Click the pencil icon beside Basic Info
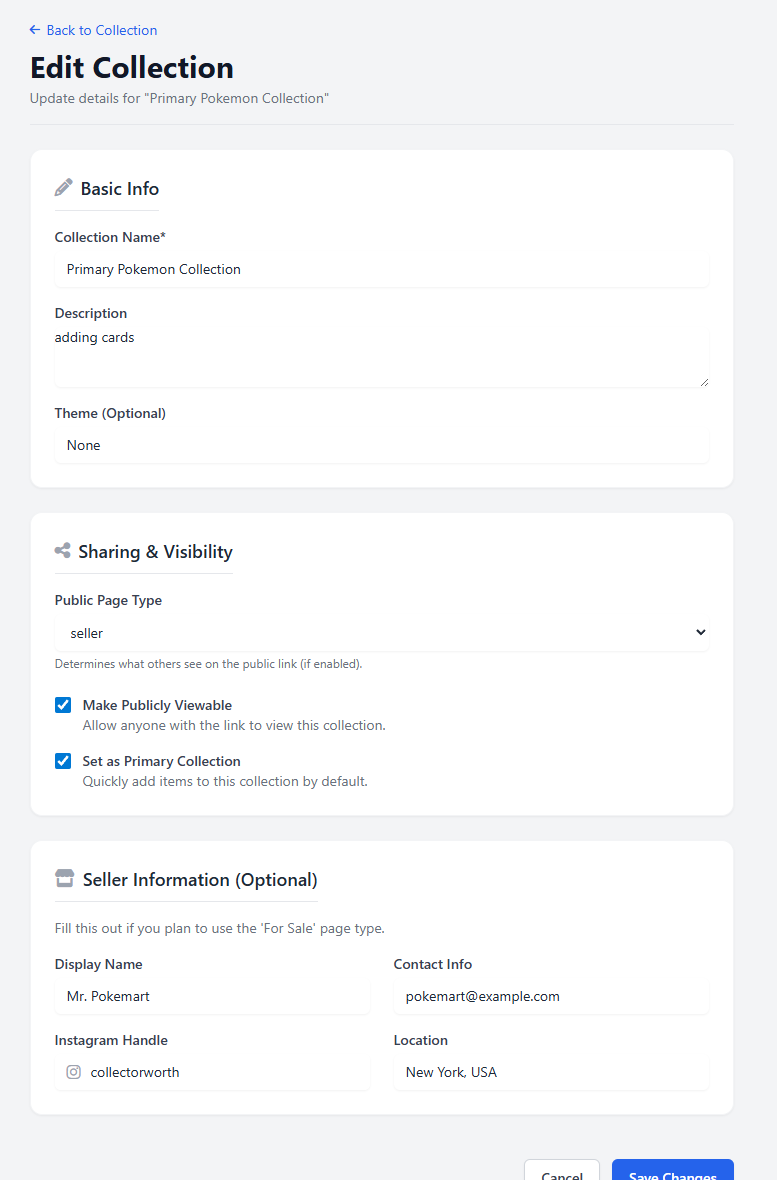The height and width of the screenshot is (1180, 777). coord(63,187)
